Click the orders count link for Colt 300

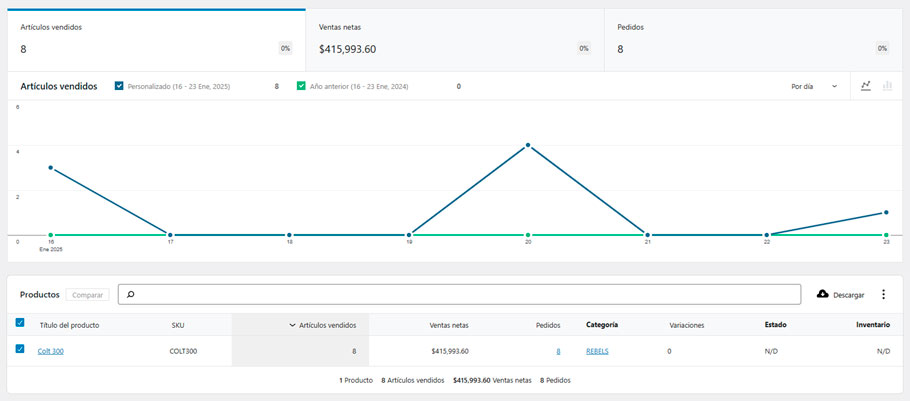[558, 351]
